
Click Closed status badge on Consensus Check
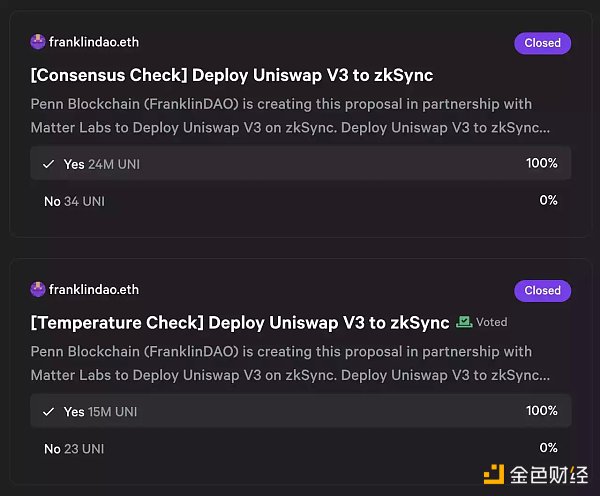(542, 43)
